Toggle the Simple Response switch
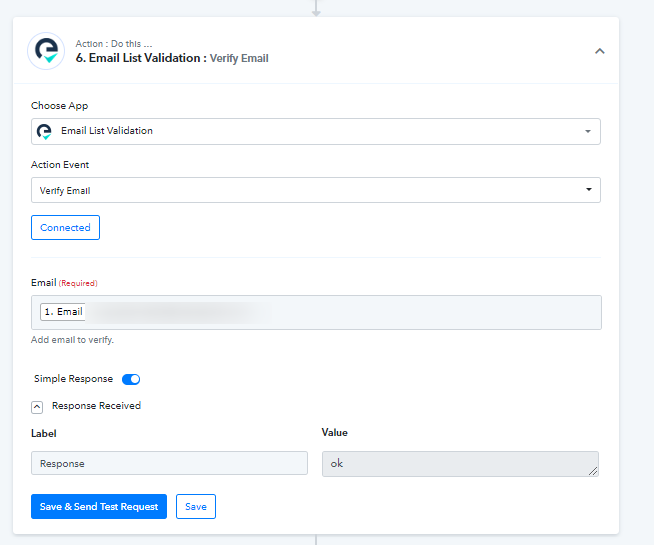Viewport: 654px width, 545px height. (131, 379)
